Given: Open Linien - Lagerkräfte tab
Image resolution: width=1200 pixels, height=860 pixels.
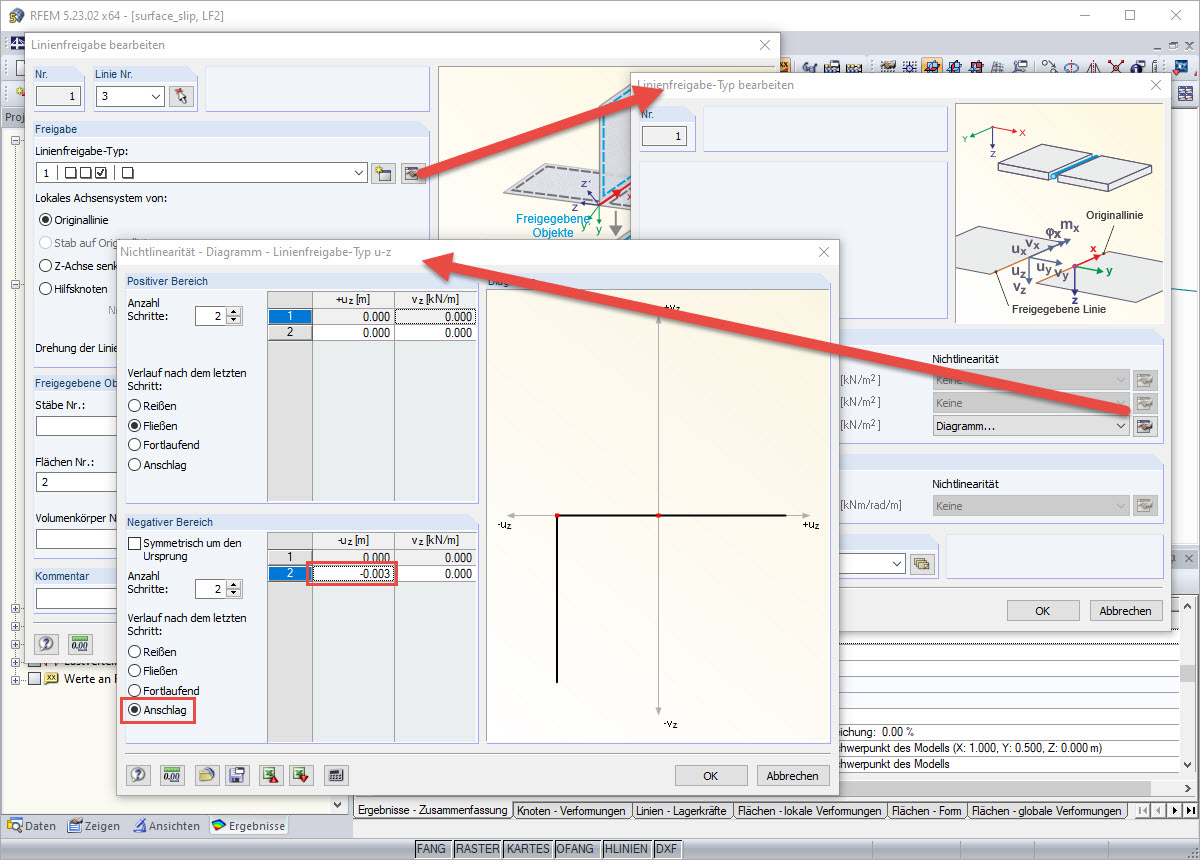Looking at the screenshot, I should pos(681,811).
